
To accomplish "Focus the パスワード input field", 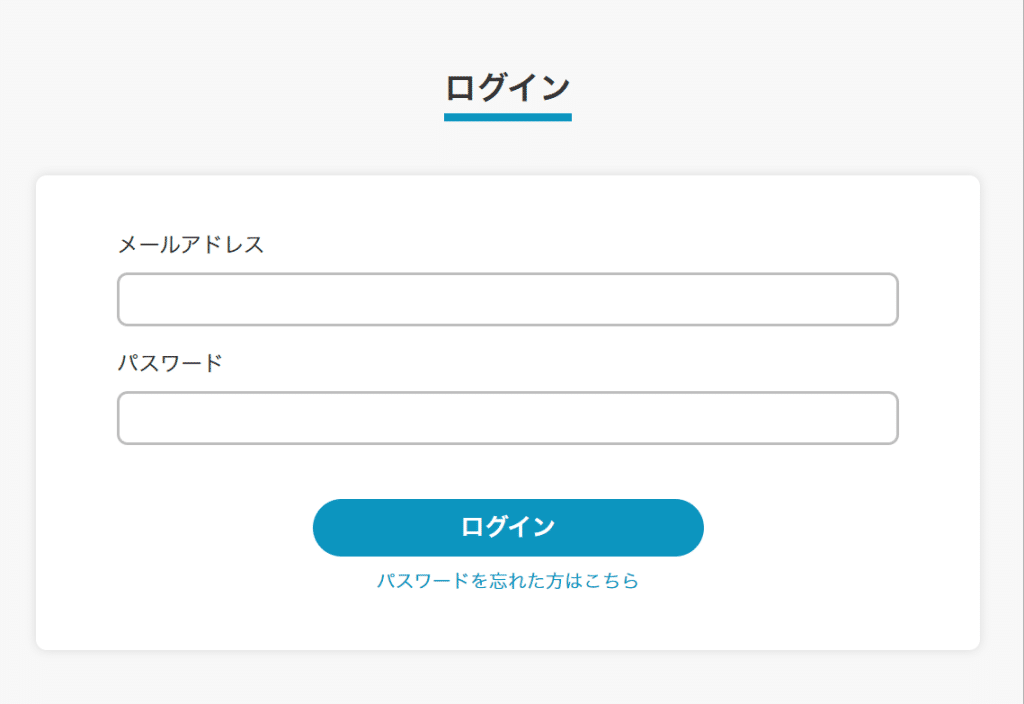I will (x=507, y=418).
